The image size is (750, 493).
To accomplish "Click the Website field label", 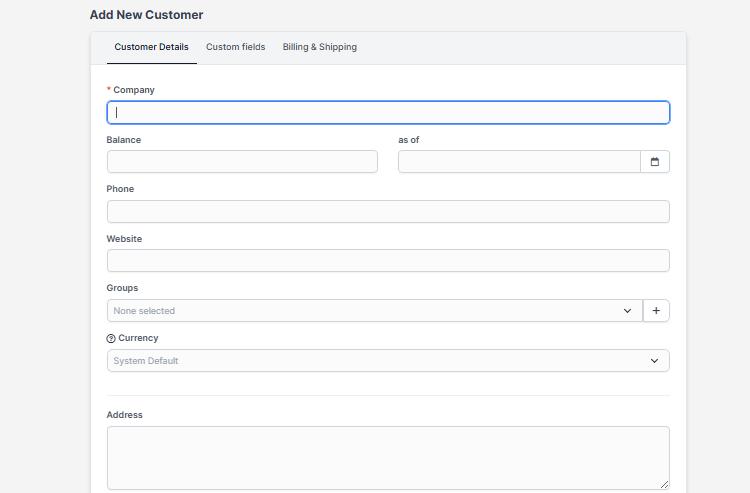I will pos(124,239).
